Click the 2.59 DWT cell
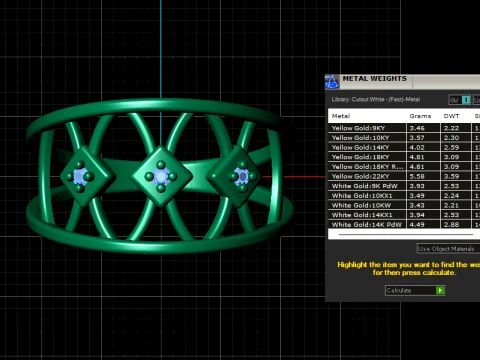The width and height of the screenshot is (480, 360). coord(456,147)
